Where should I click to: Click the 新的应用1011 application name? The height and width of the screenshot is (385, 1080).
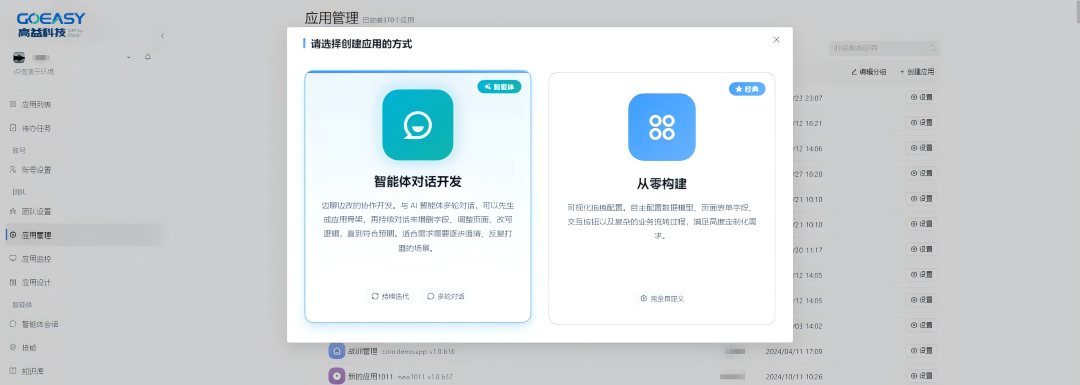click(372, 376)
